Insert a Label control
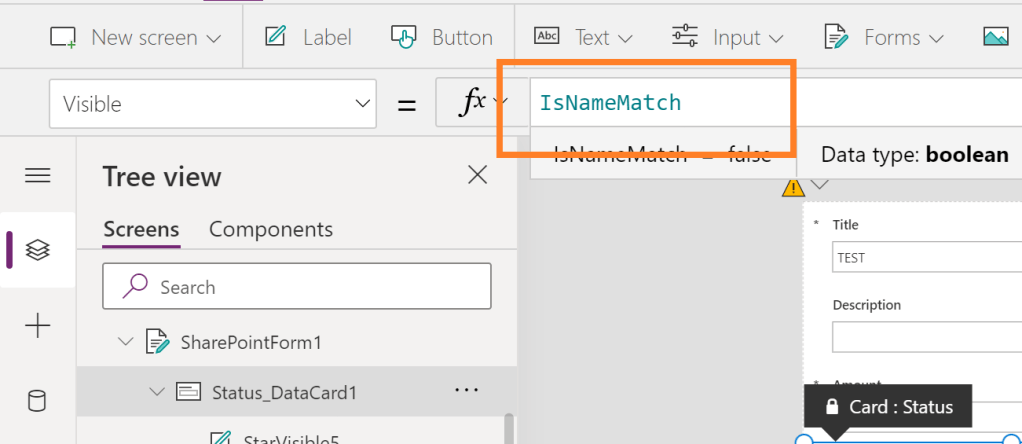Viewport: 1022px width, 444px height. pos(308,38)
